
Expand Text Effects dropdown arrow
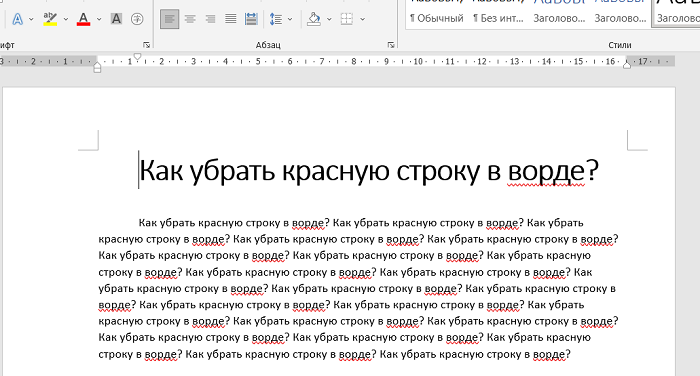coord(31,19)
